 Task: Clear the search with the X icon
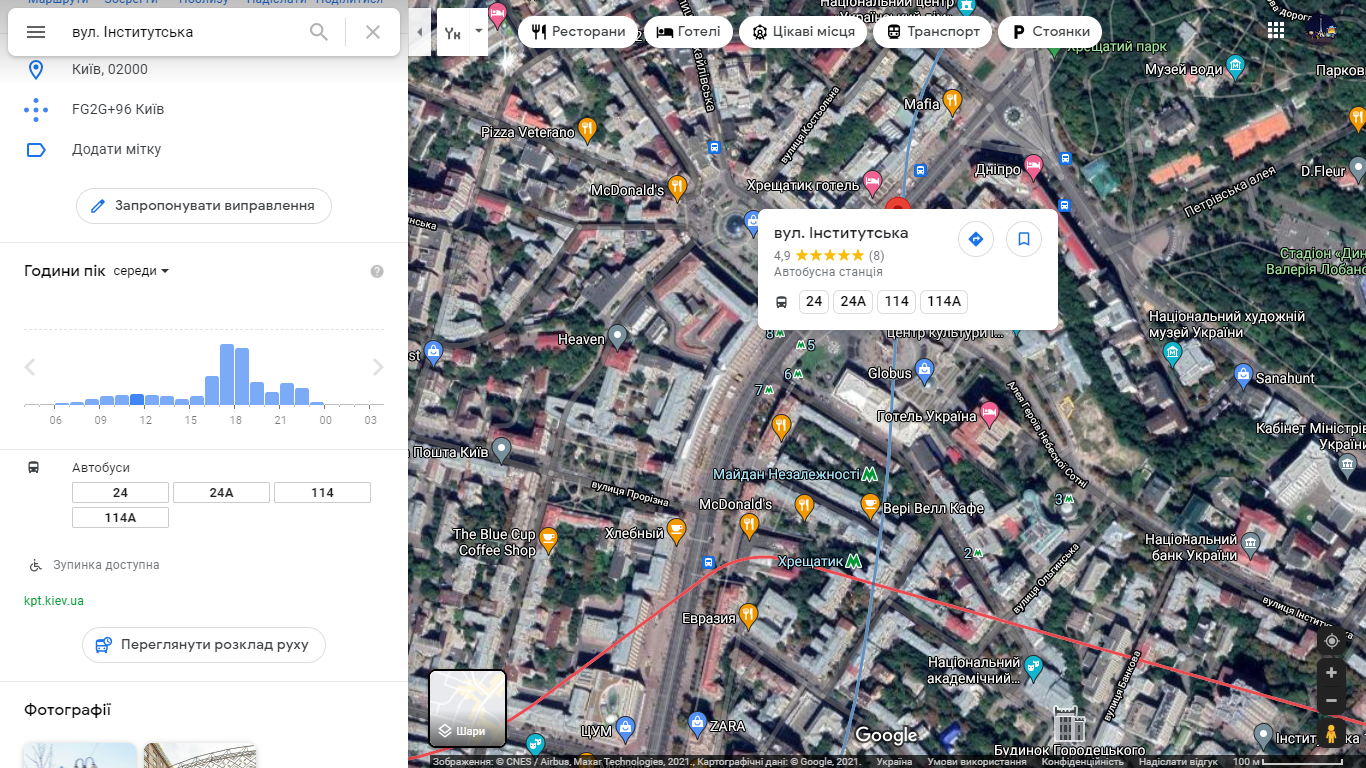(x=373, y=32)
